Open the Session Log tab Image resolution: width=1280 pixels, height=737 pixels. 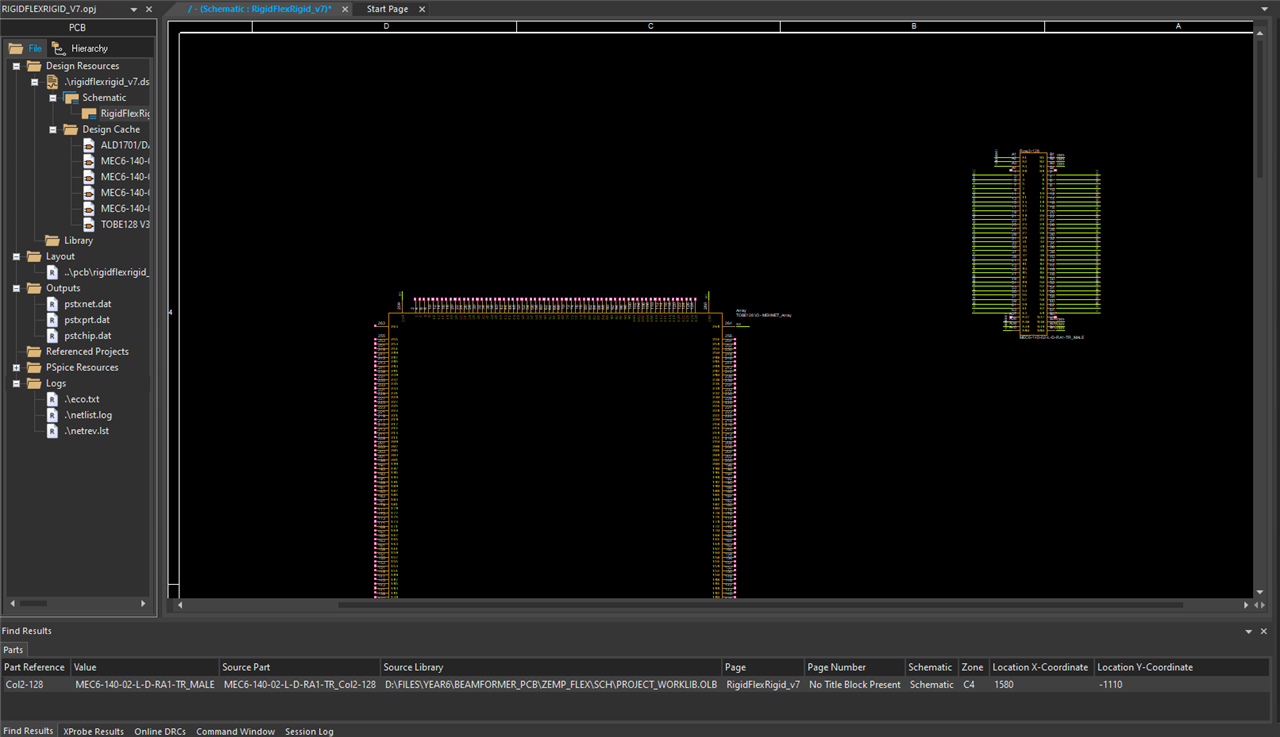pos(309,731)
